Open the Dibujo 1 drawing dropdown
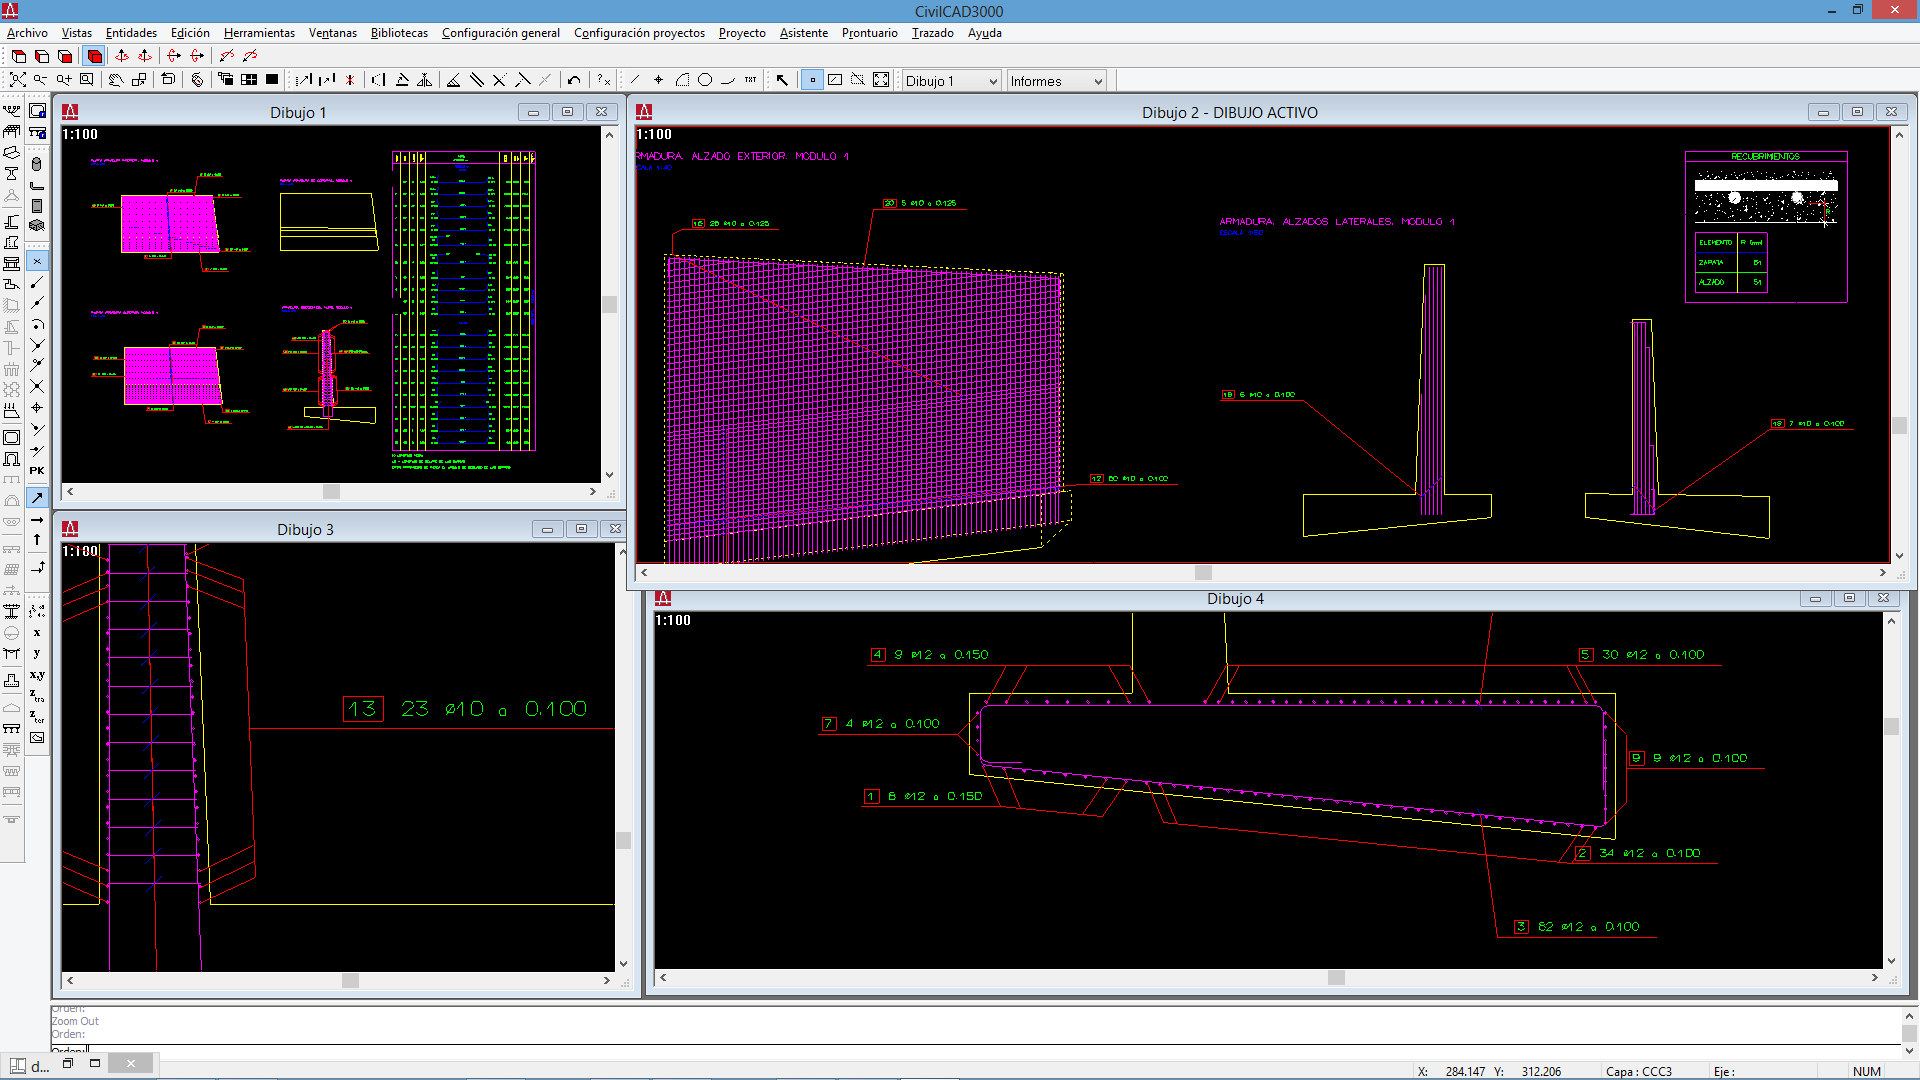Viewport: 1920px width, 1080px height. [951, 81]
